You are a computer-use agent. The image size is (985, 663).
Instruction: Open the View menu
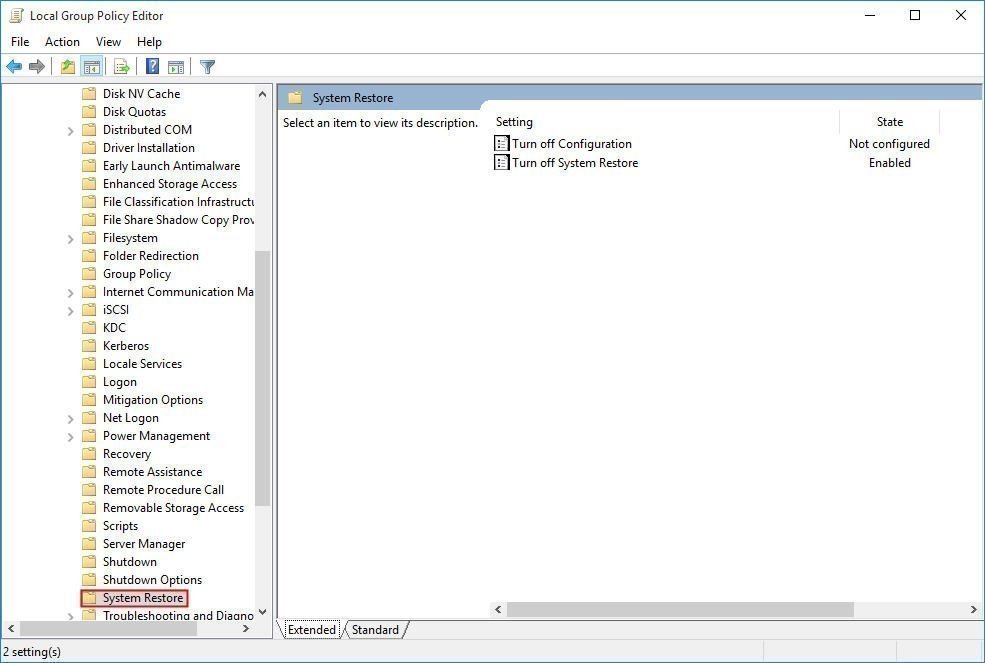108,42
